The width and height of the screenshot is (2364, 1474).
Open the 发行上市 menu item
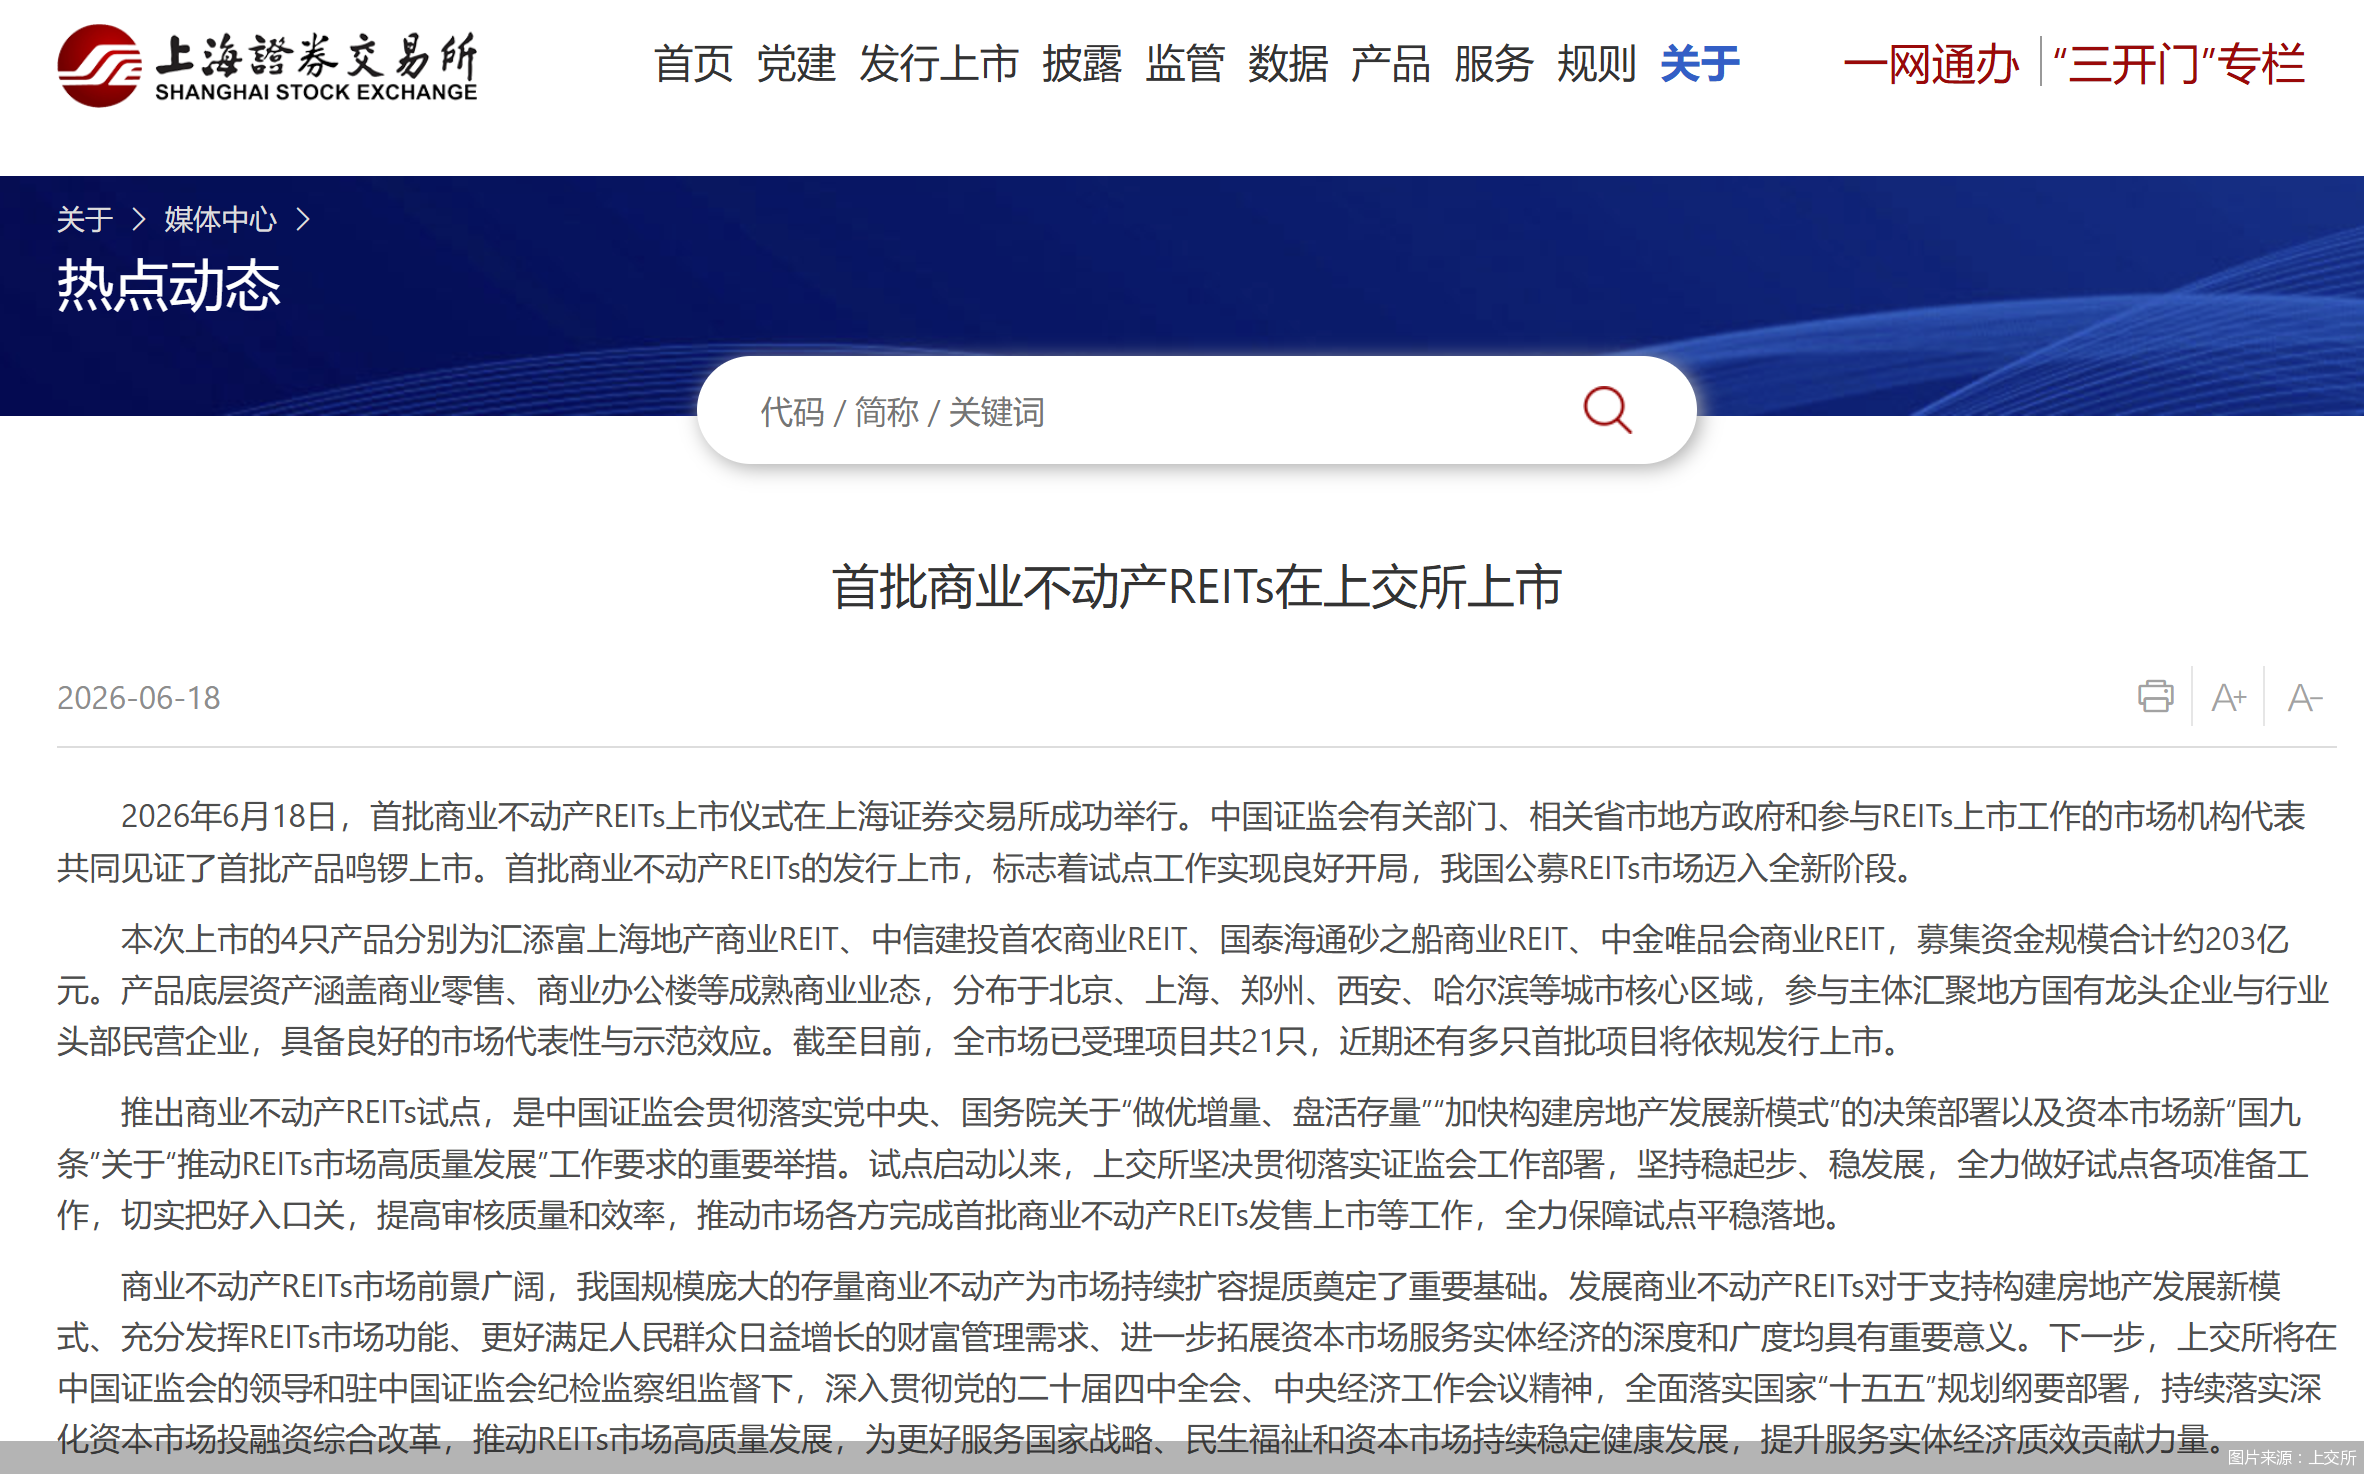939,64
